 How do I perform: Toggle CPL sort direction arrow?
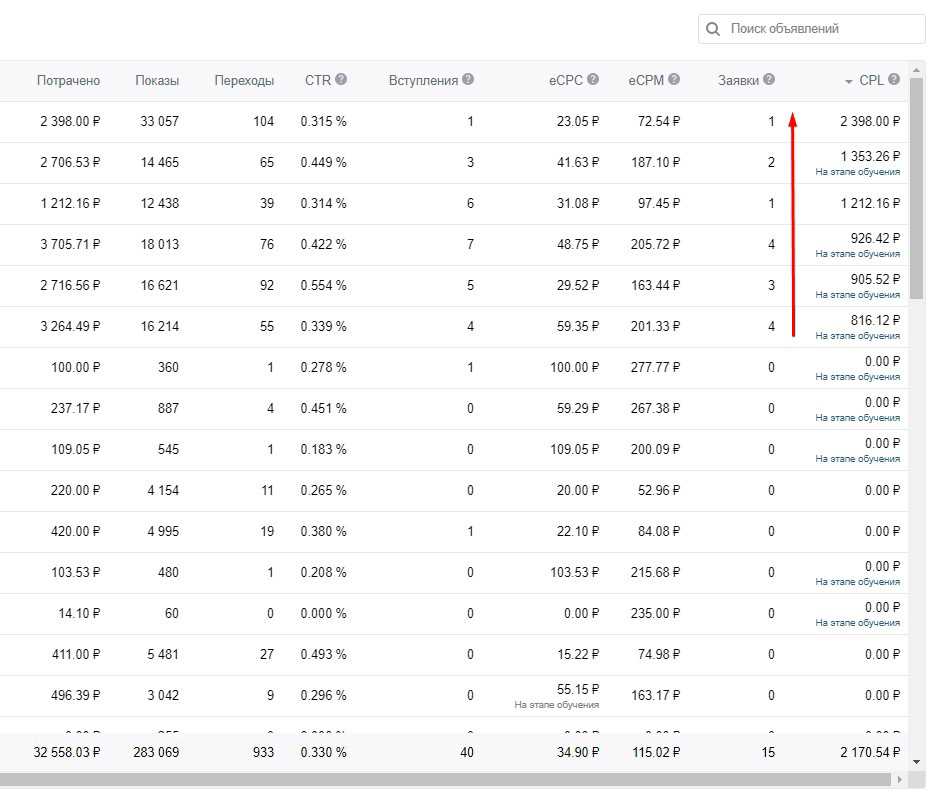point(849,81)
